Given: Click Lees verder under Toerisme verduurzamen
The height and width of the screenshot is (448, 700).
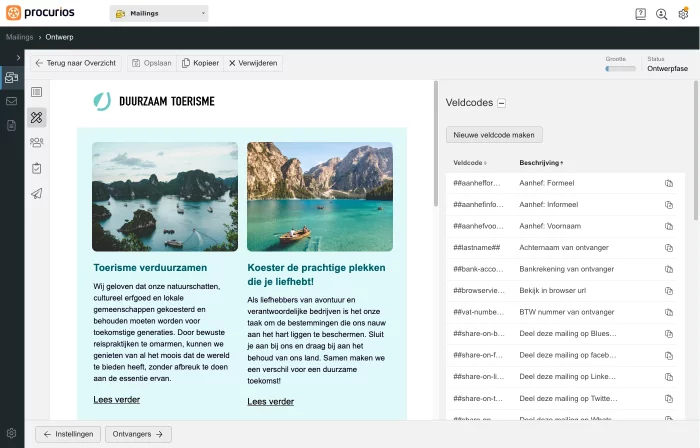Looking at the screenshot, I should point(116,399).
